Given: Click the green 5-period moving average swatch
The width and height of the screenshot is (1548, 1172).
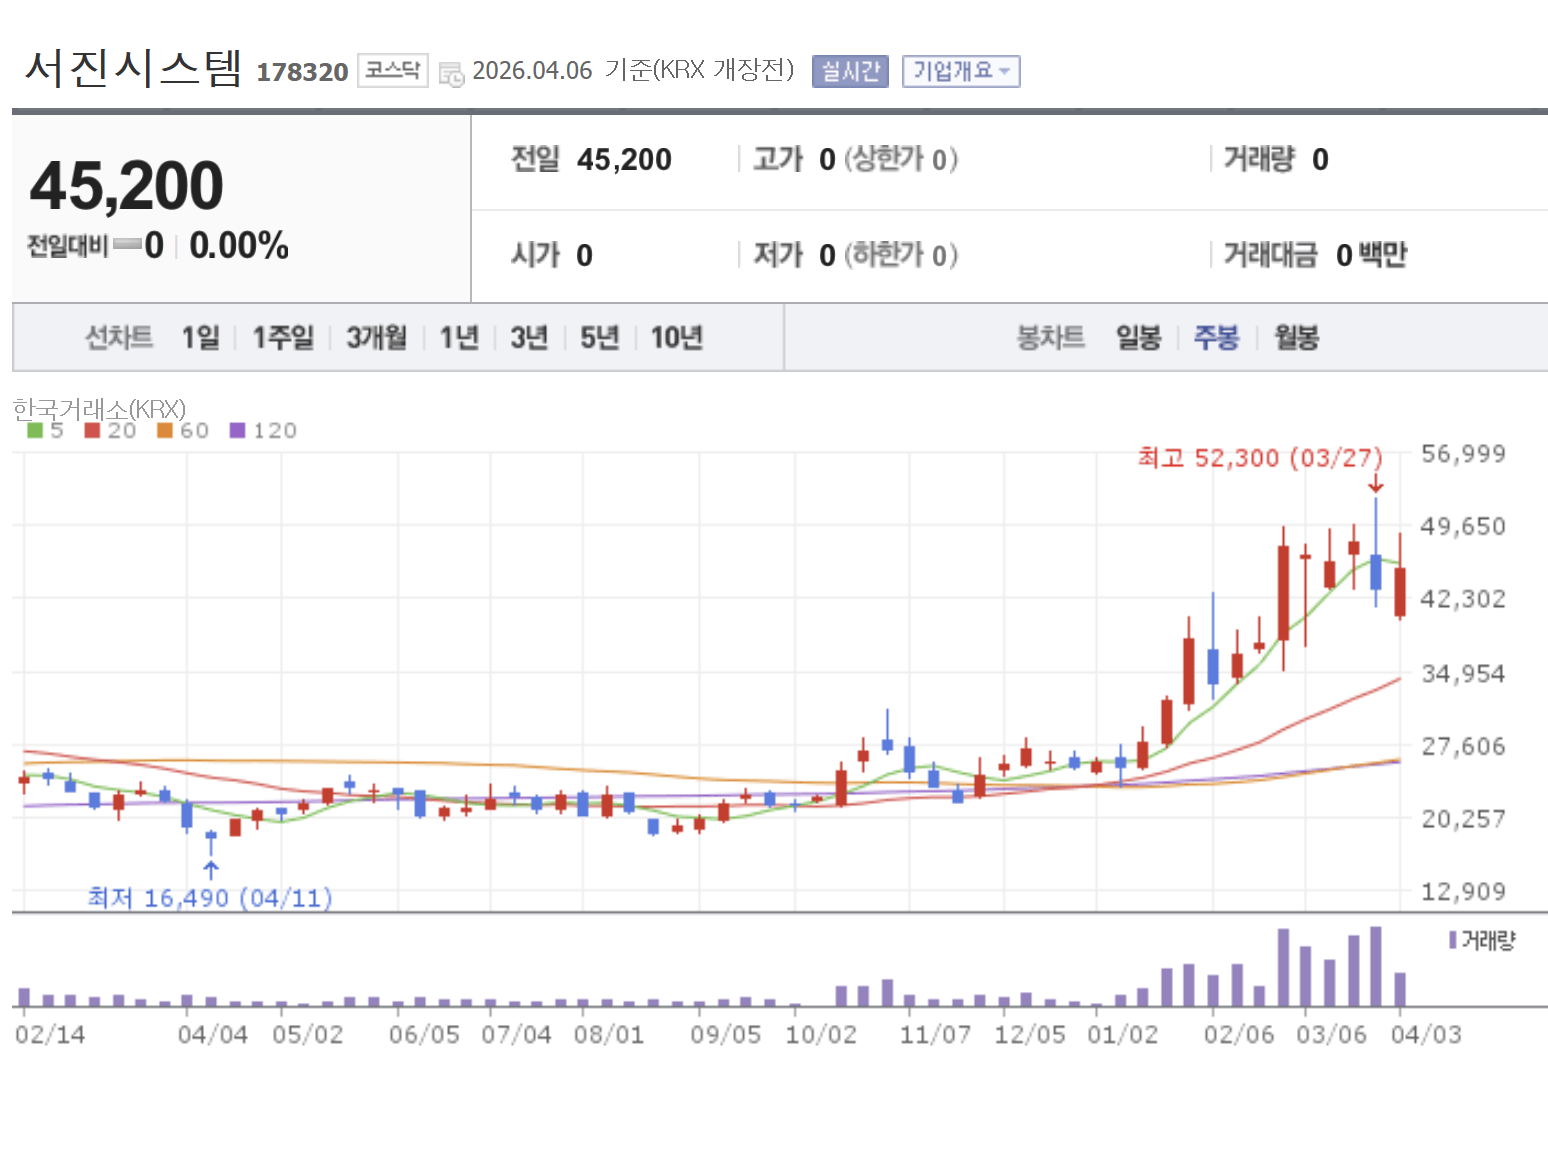Looking at the screenshot, I should pos(35,431).
